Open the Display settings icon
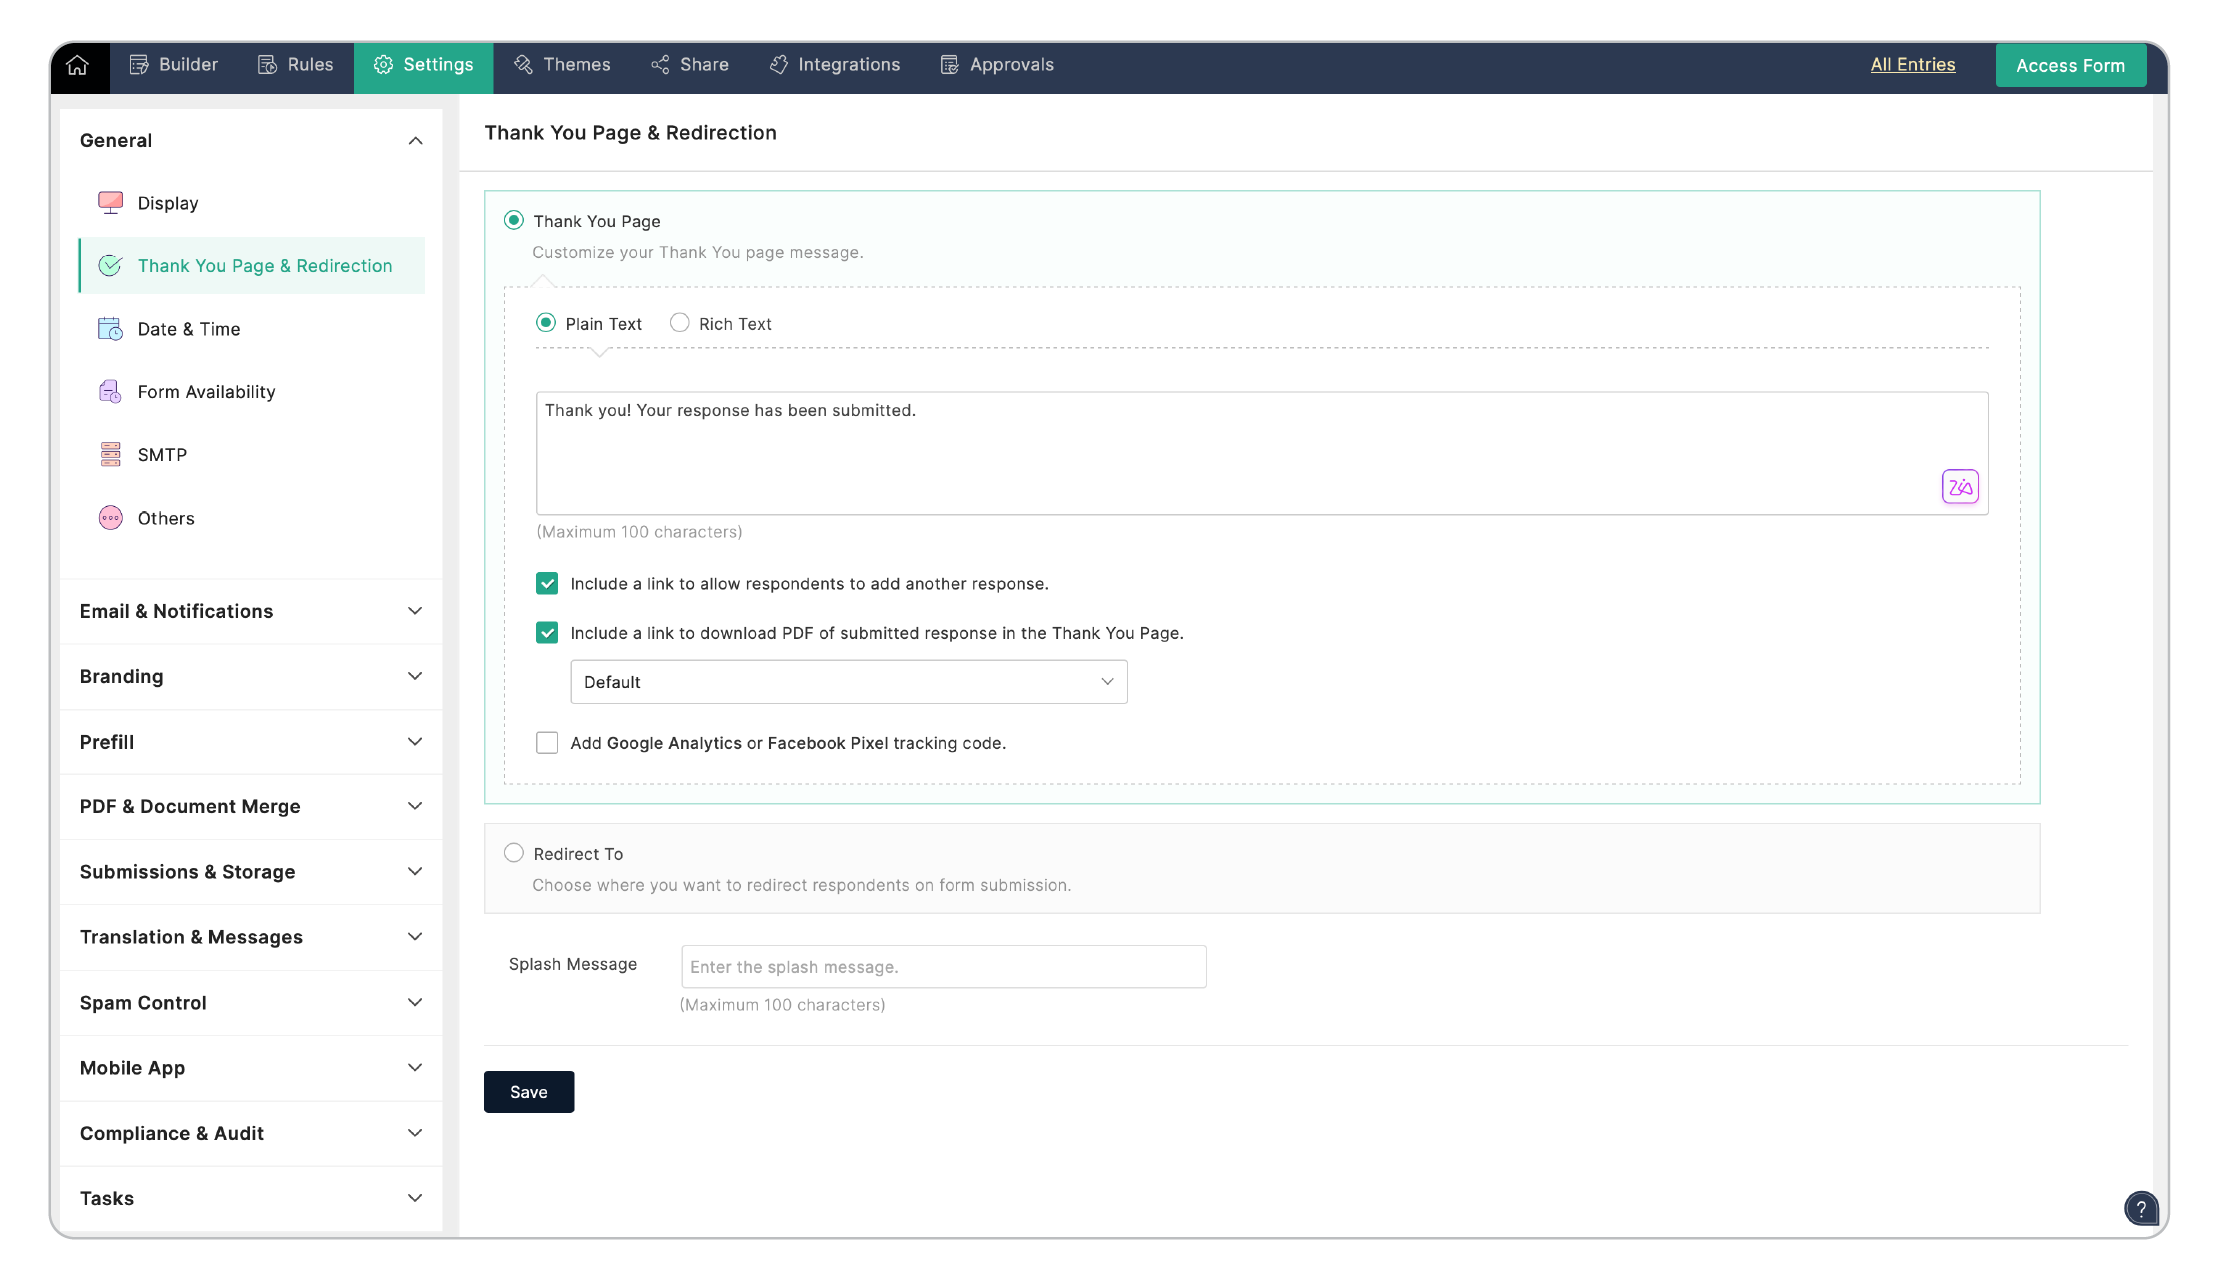This screenshot has height=1280, width=2219. (111, 203)
